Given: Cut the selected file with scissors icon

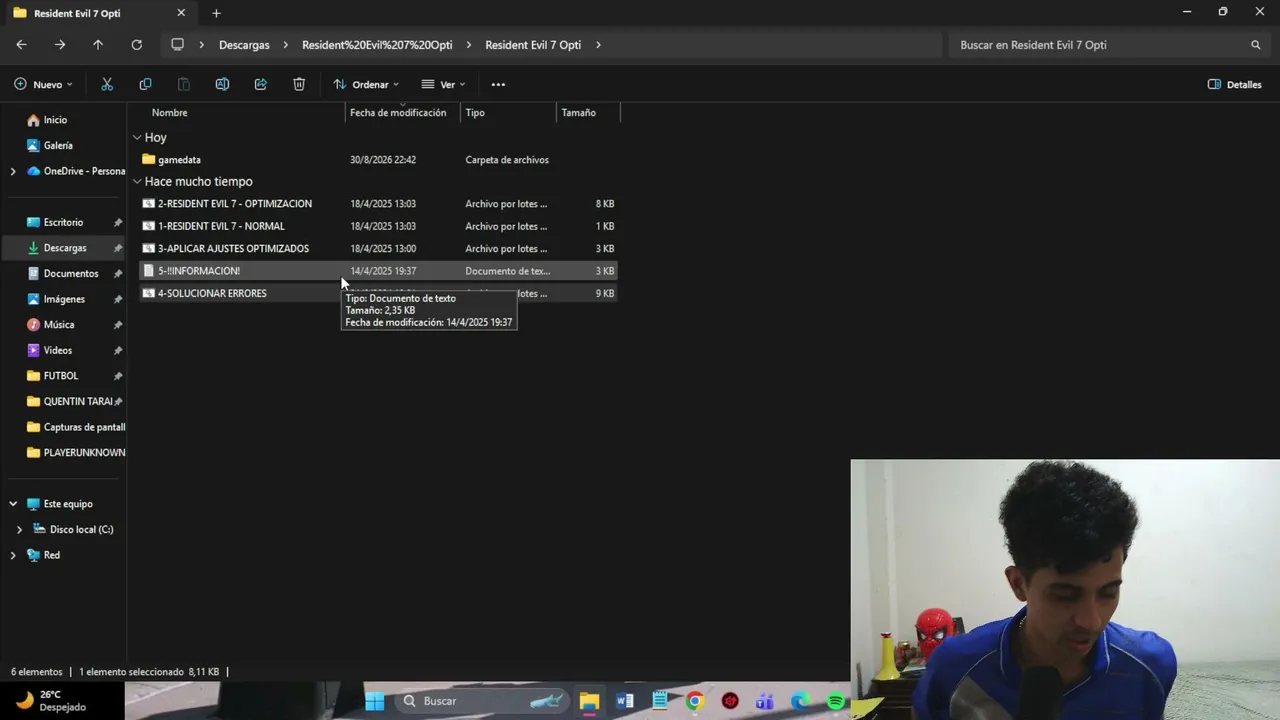Looking at the screenshot, I should click(107, 85).
